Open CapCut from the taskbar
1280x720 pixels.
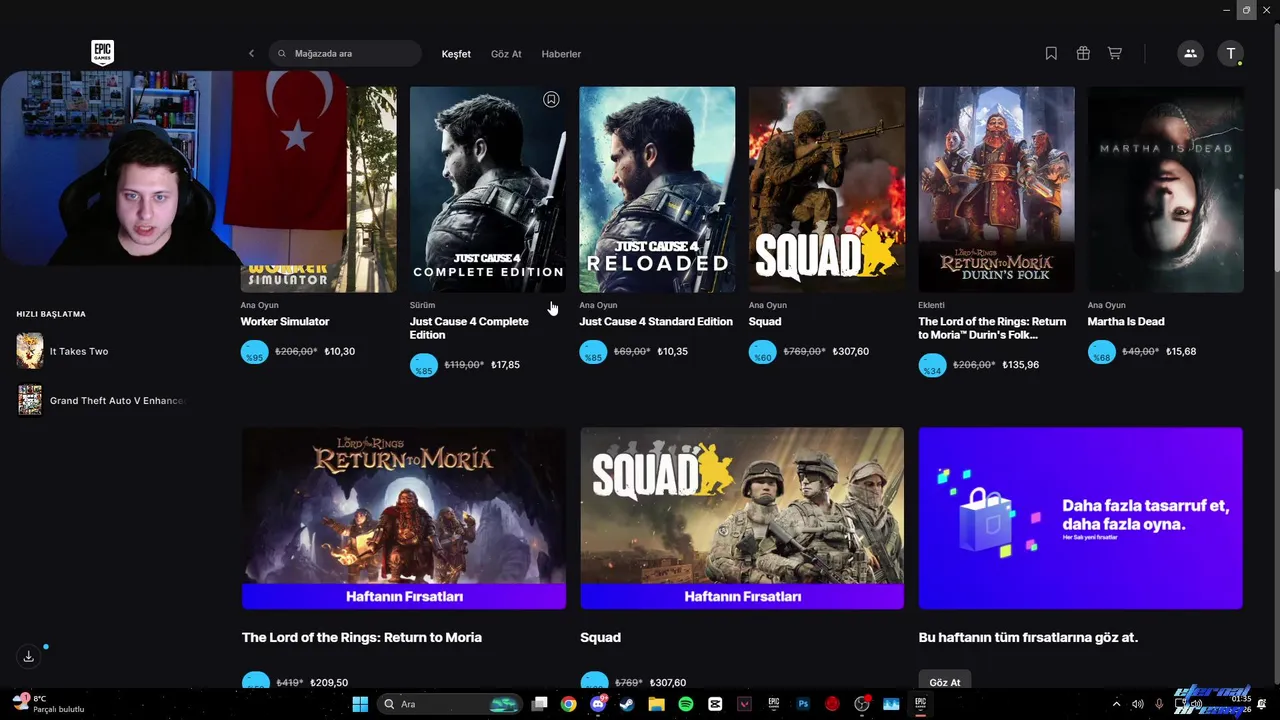715,704
